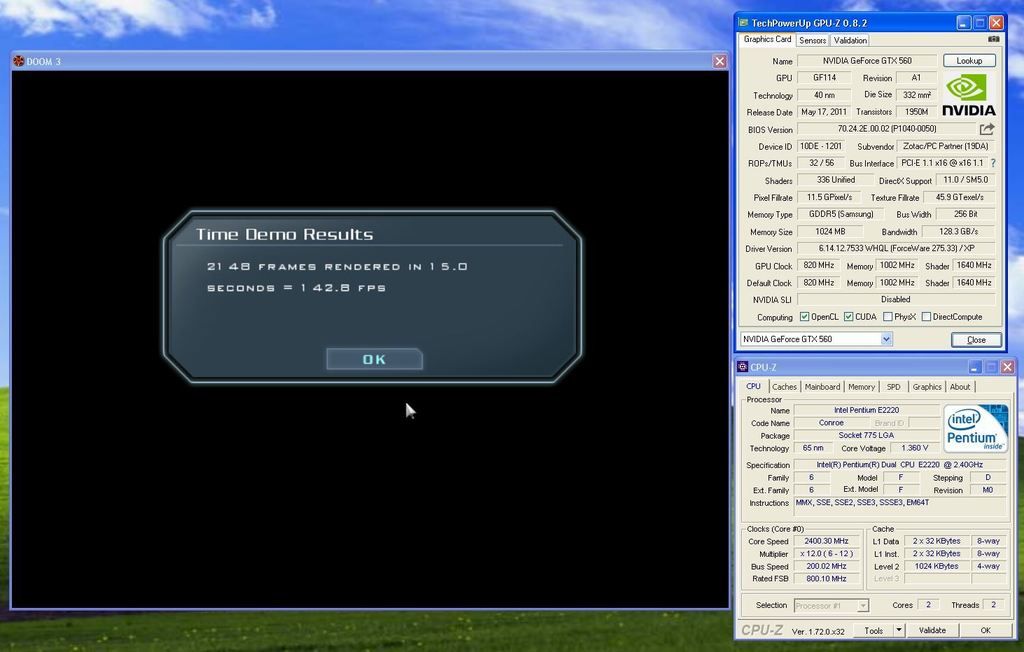Click the DirectX Support '11.0 / SM5.0' value
Screen dimensions: 1024x652
click(966, 180)
